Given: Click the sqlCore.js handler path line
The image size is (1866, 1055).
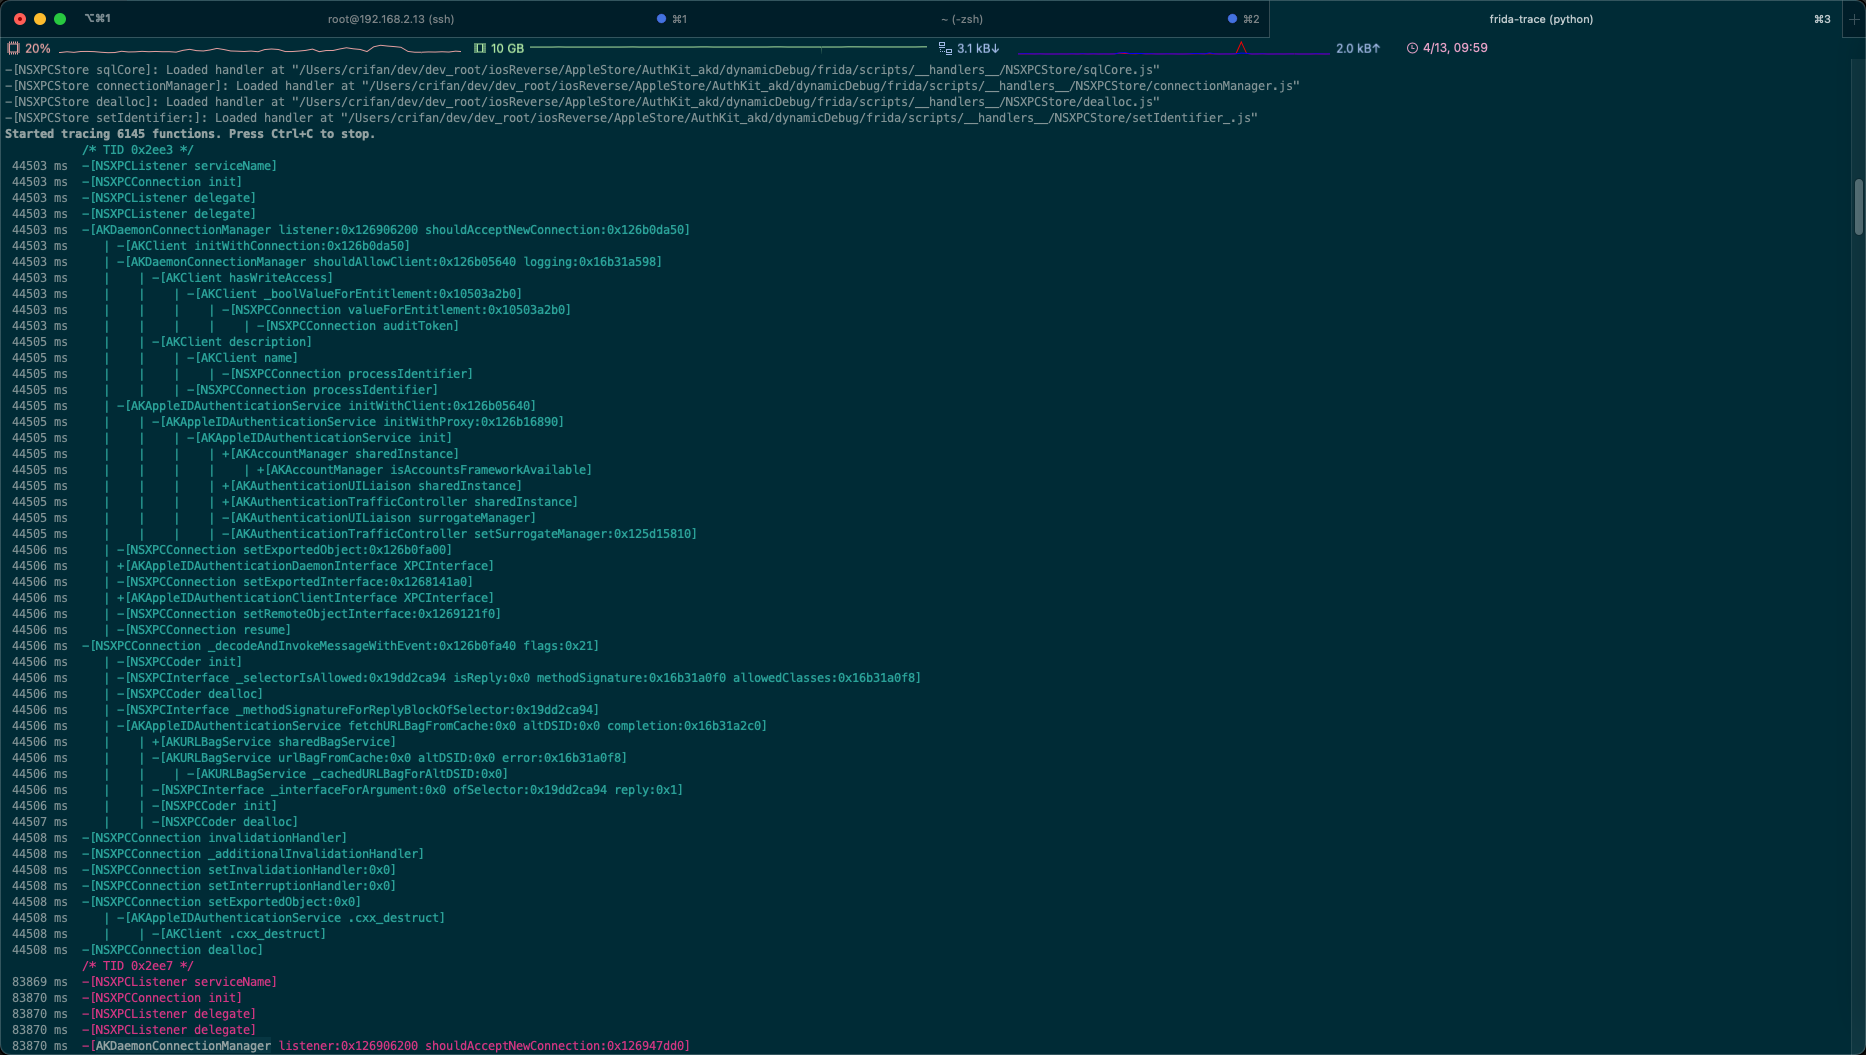Looking at the screenshot, I should point(582,70).
